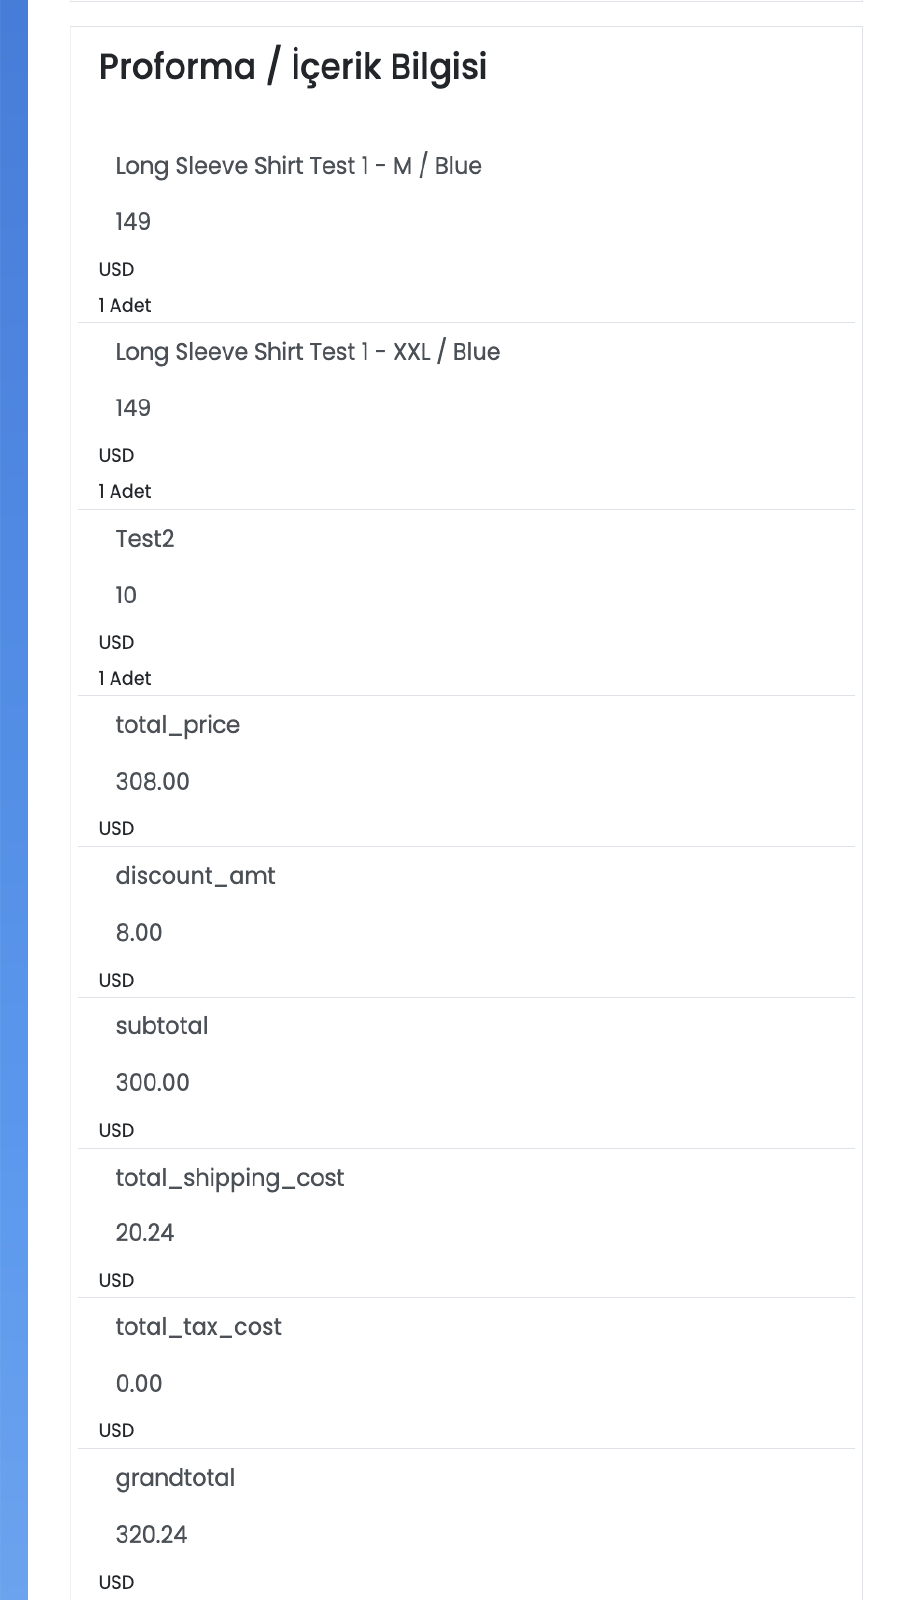Click the 300.00 subtotal value

pyautogui.click(x=152, y=1083)
